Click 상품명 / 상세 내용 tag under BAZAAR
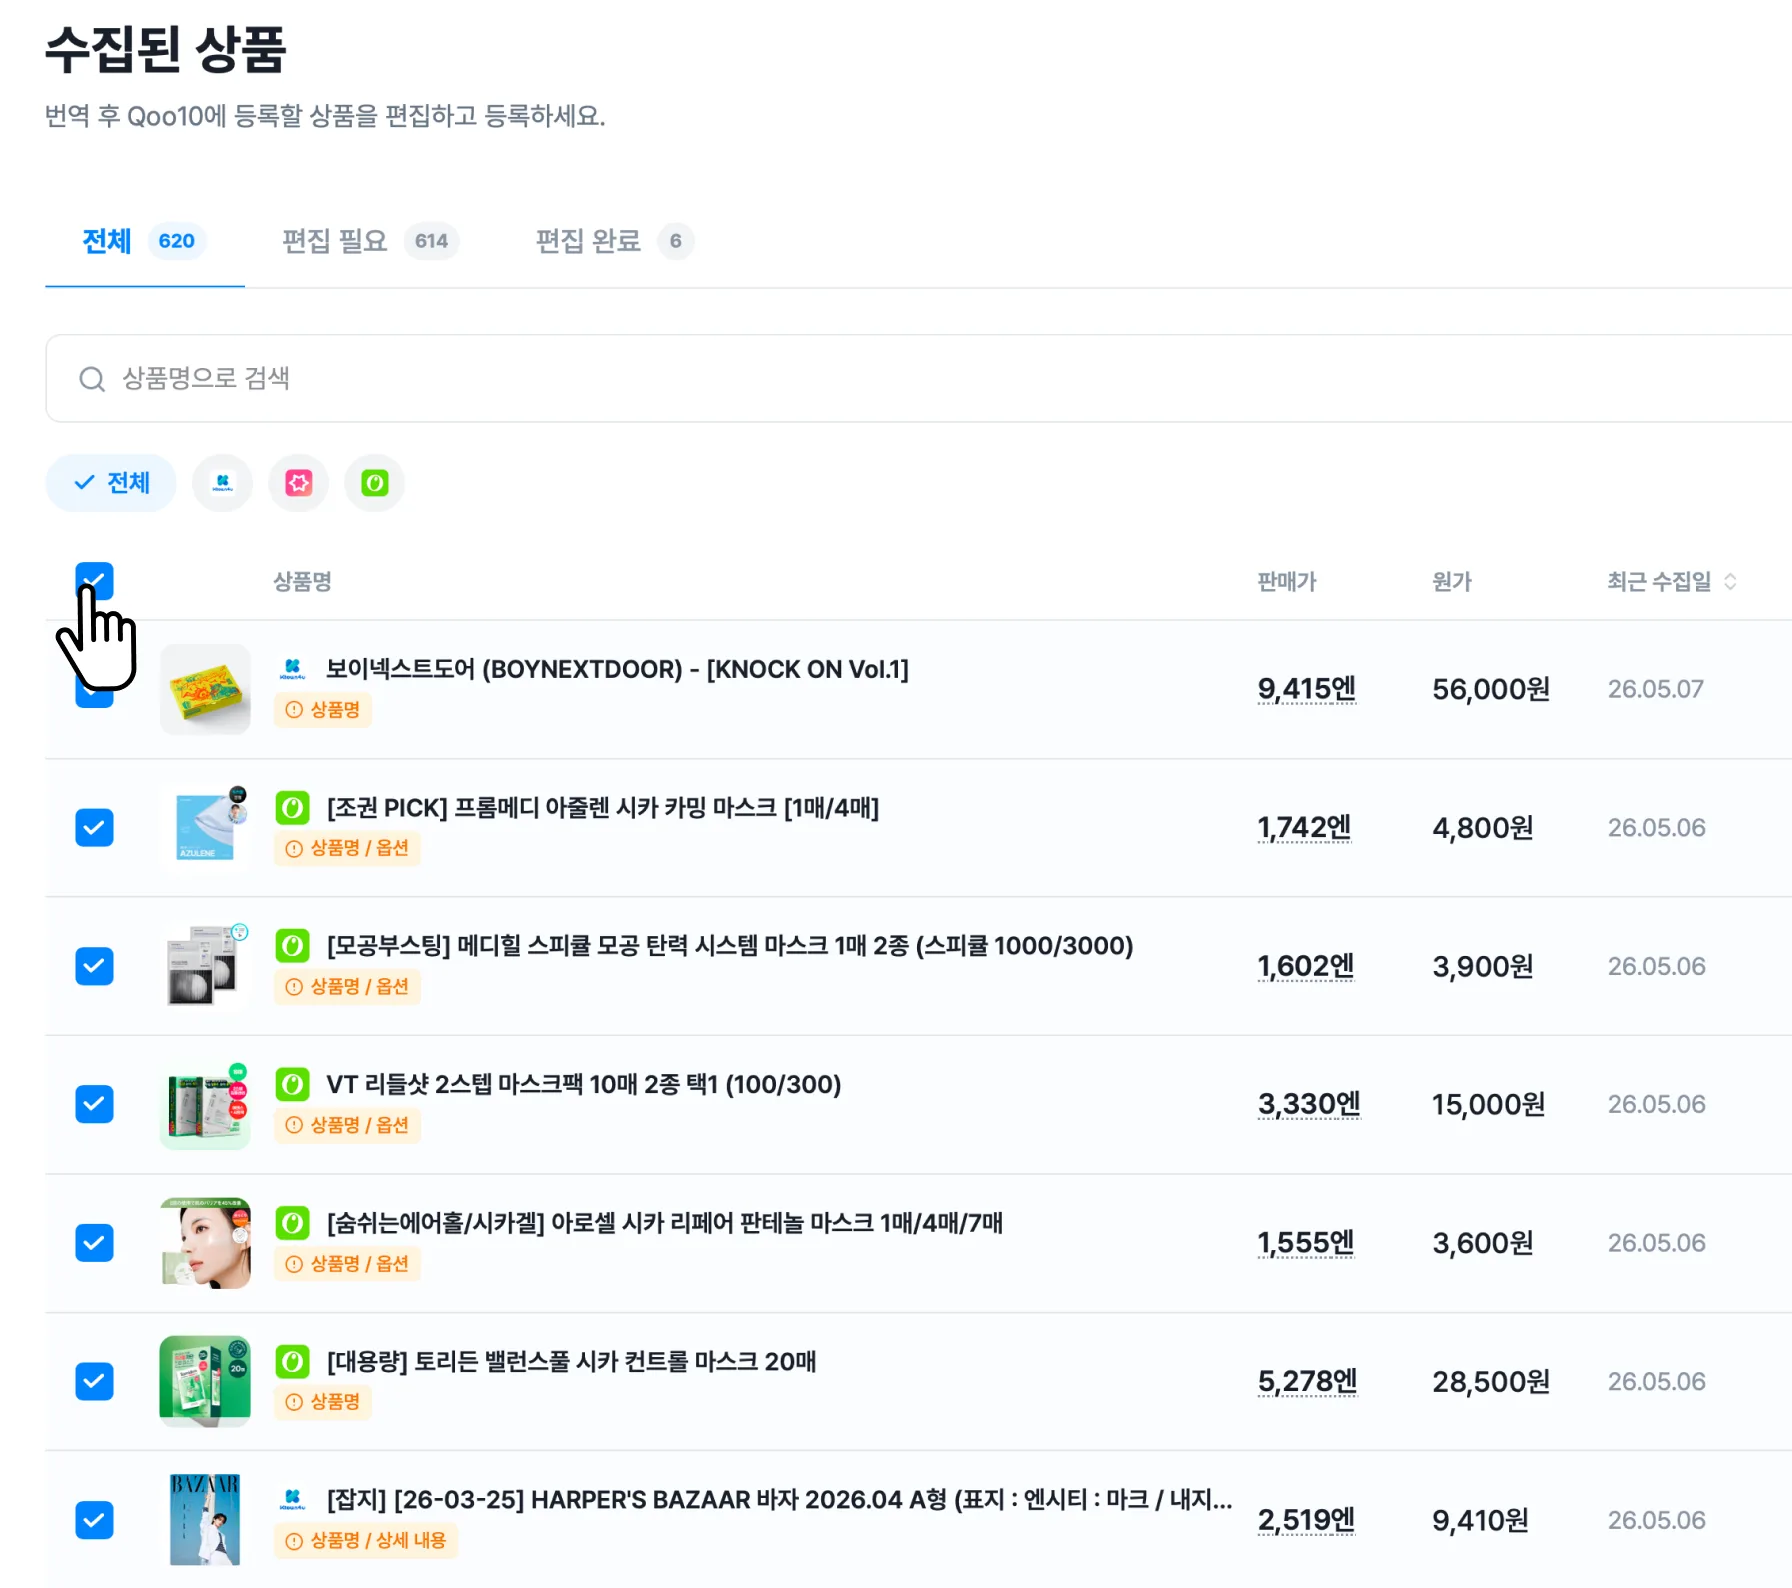 366,1540
